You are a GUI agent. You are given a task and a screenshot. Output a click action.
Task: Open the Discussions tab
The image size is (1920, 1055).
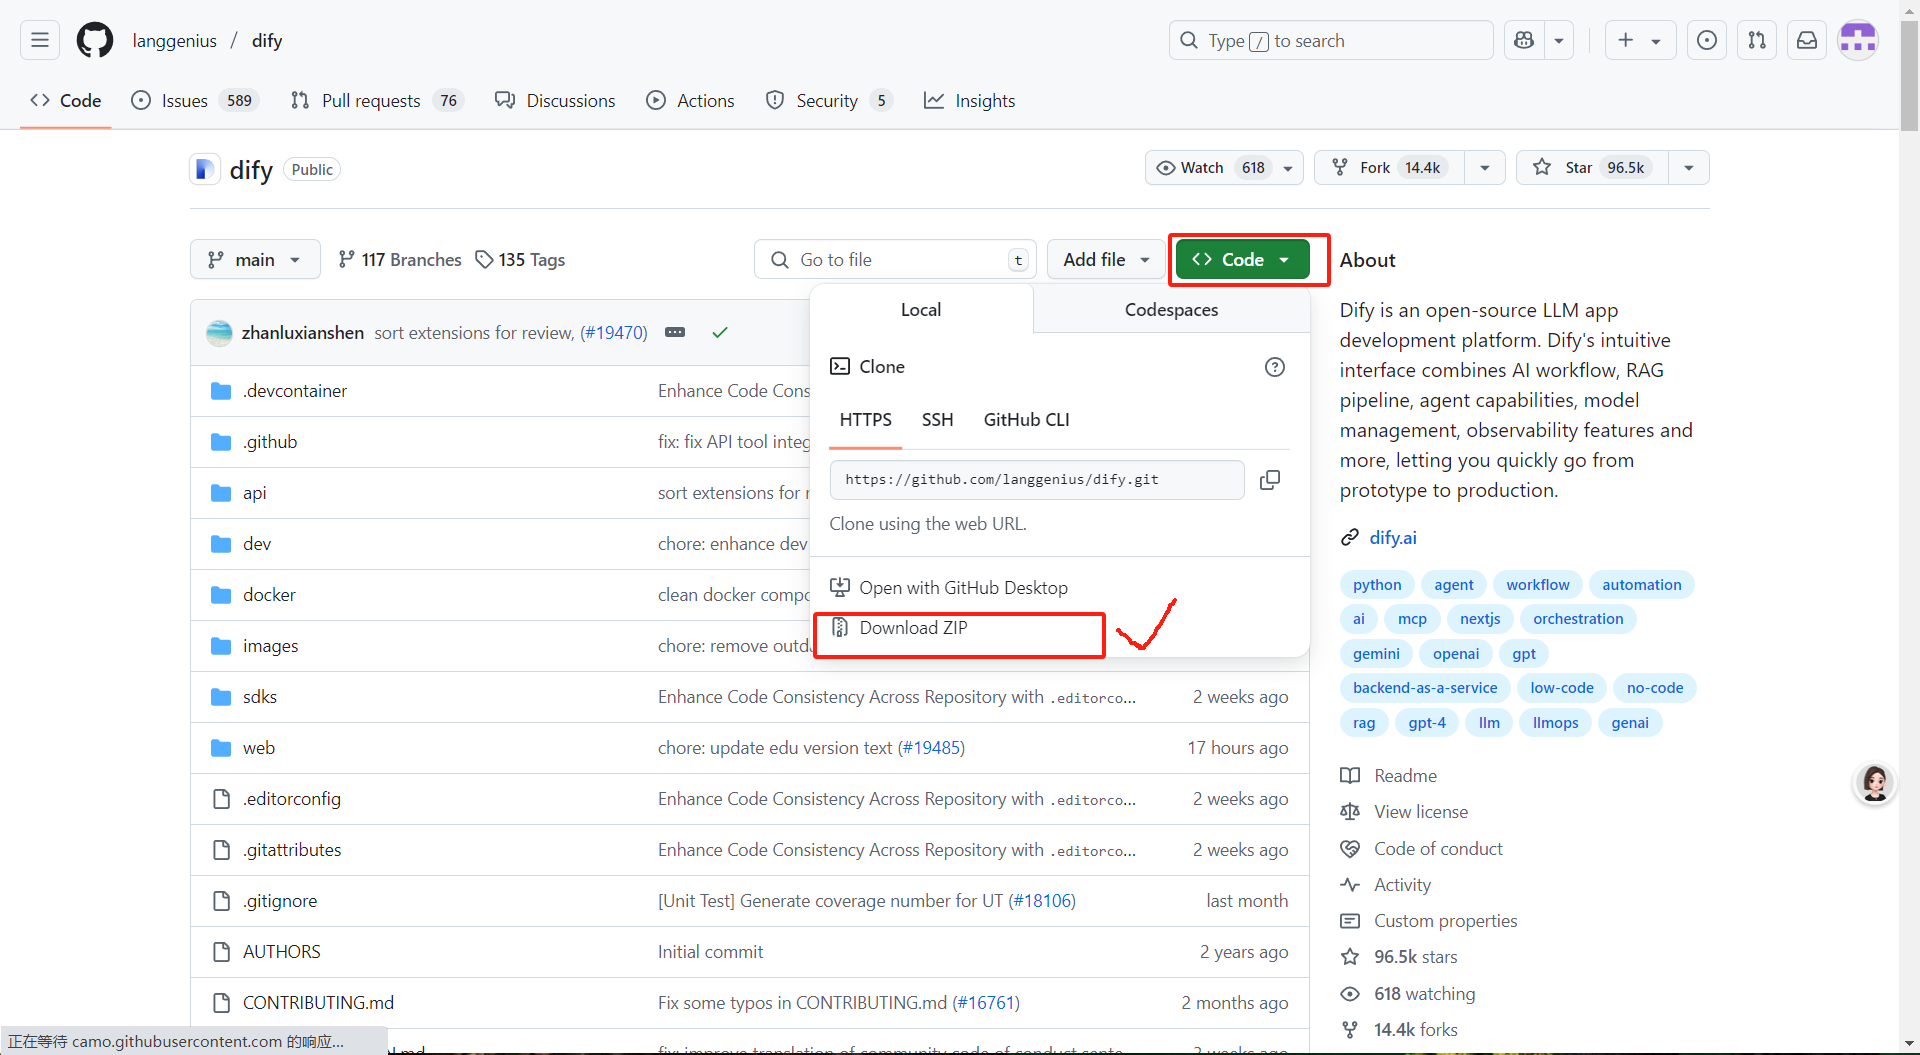[555, 100]
